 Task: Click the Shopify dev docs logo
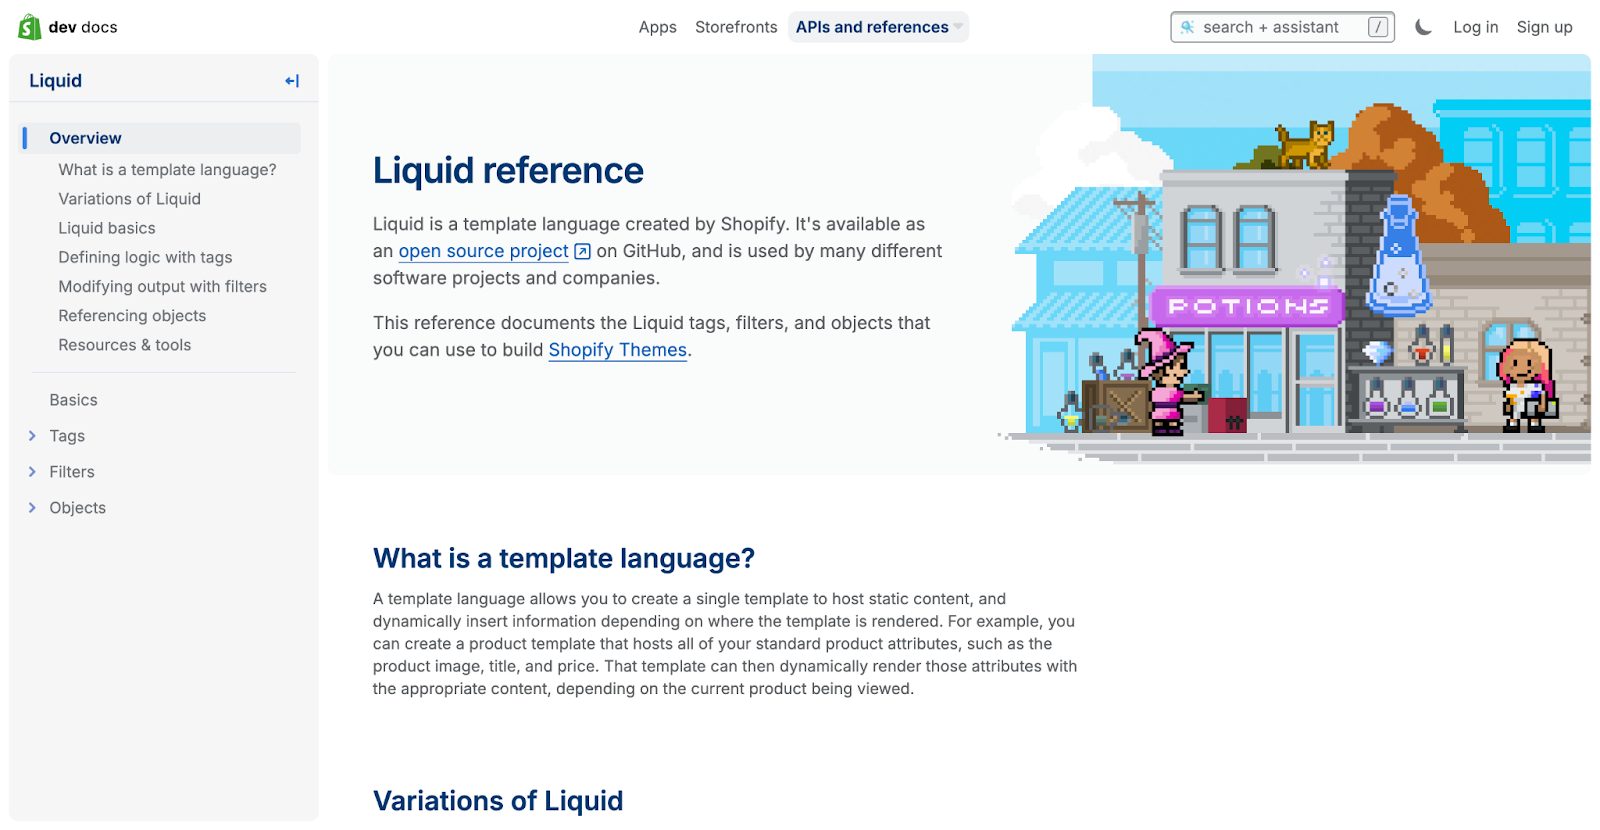[68, 27]
